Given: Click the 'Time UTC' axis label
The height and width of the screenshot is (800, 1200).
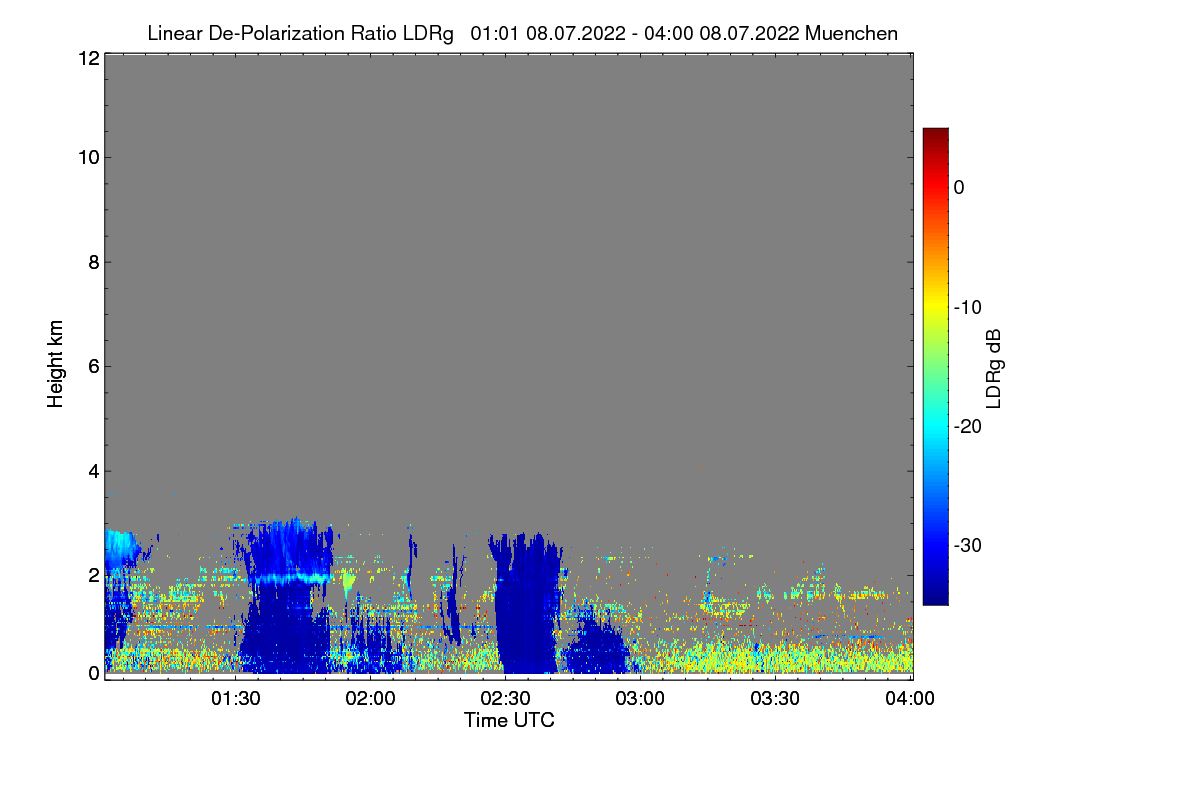Looking at the screenshot, I should point(508,720).
